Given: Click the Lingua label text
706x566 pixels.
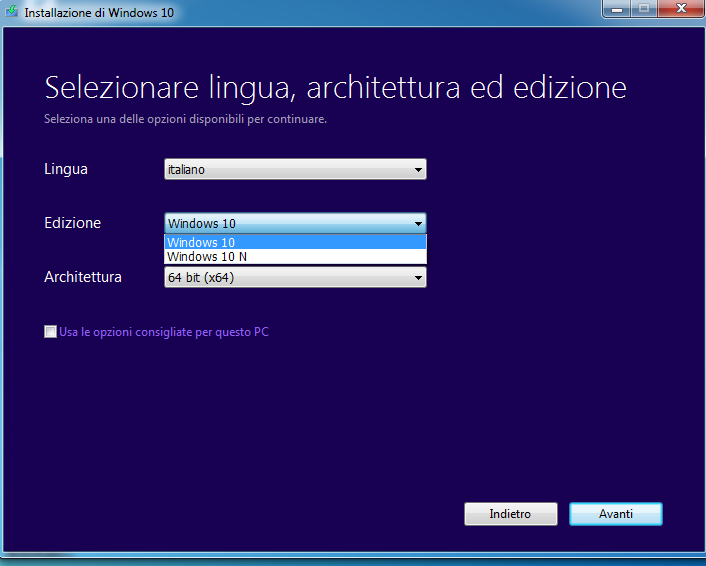Looking at the screenshot, I should pyautogui.click(x=66, y=169).
